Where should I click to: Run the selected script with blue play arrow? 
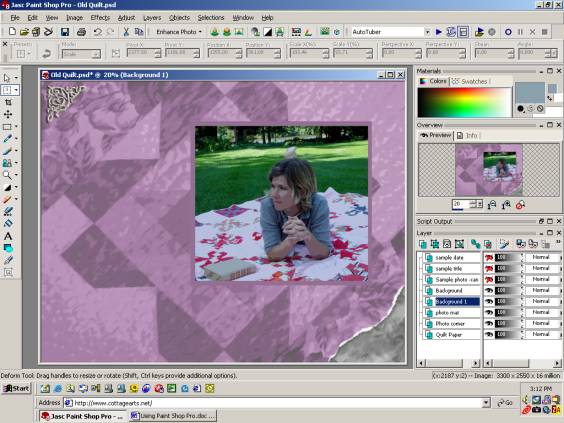coord(438,32)
